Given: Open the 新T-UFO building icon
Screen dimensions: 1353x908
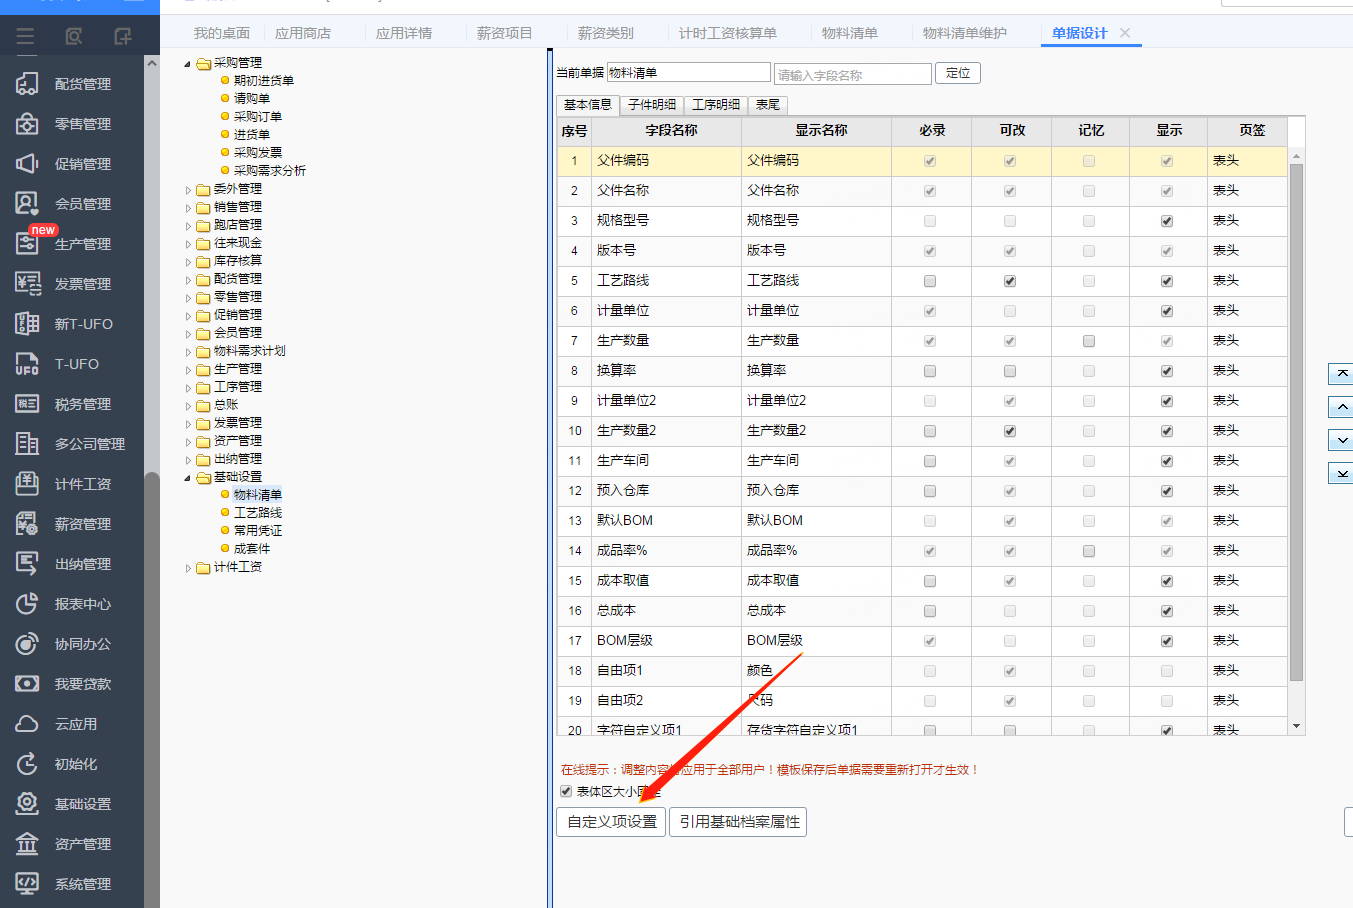Looking at the screenshot, I should pyautogui.click(x=27, y=324).
